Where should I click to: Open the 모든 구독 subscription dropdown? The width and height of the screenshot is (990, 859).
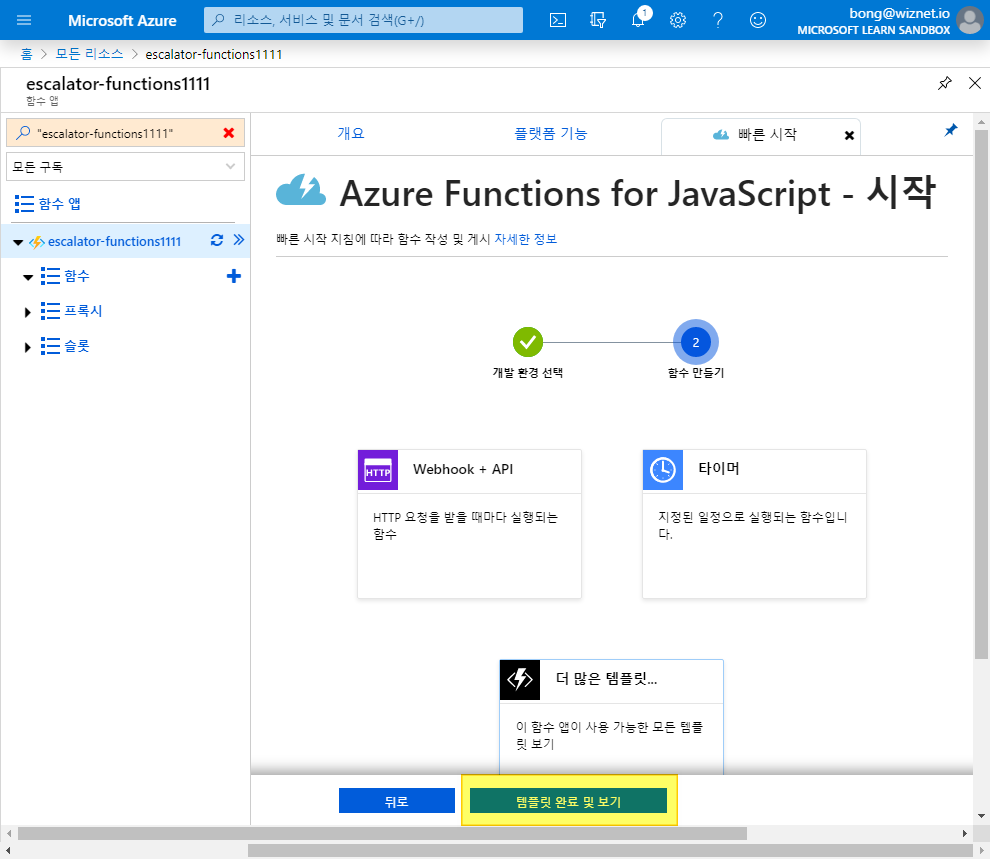point(125,167)
